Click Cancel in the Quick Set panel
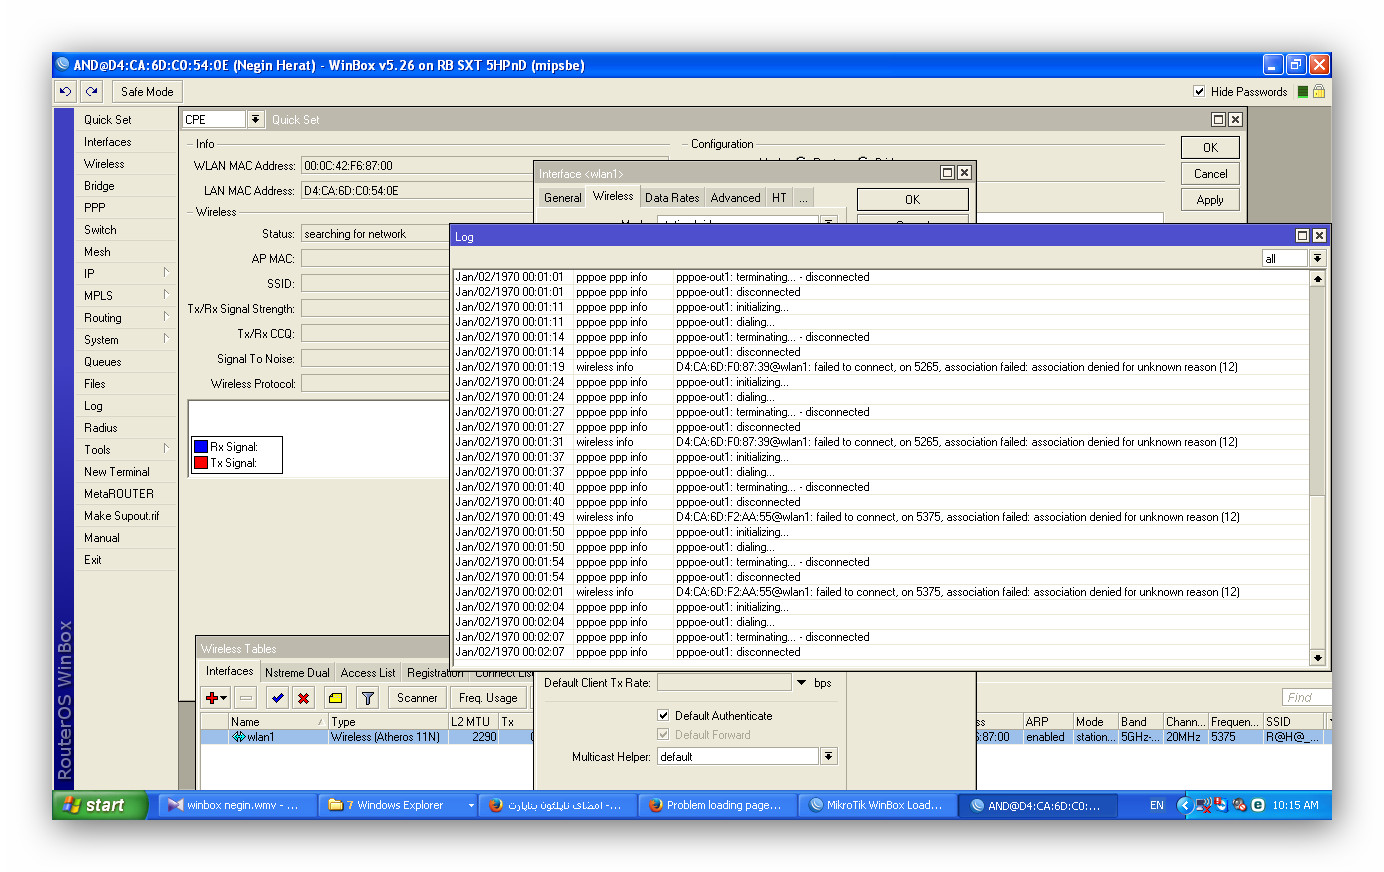This screenshot has height=872, width=1384. tap(1210, 173)
